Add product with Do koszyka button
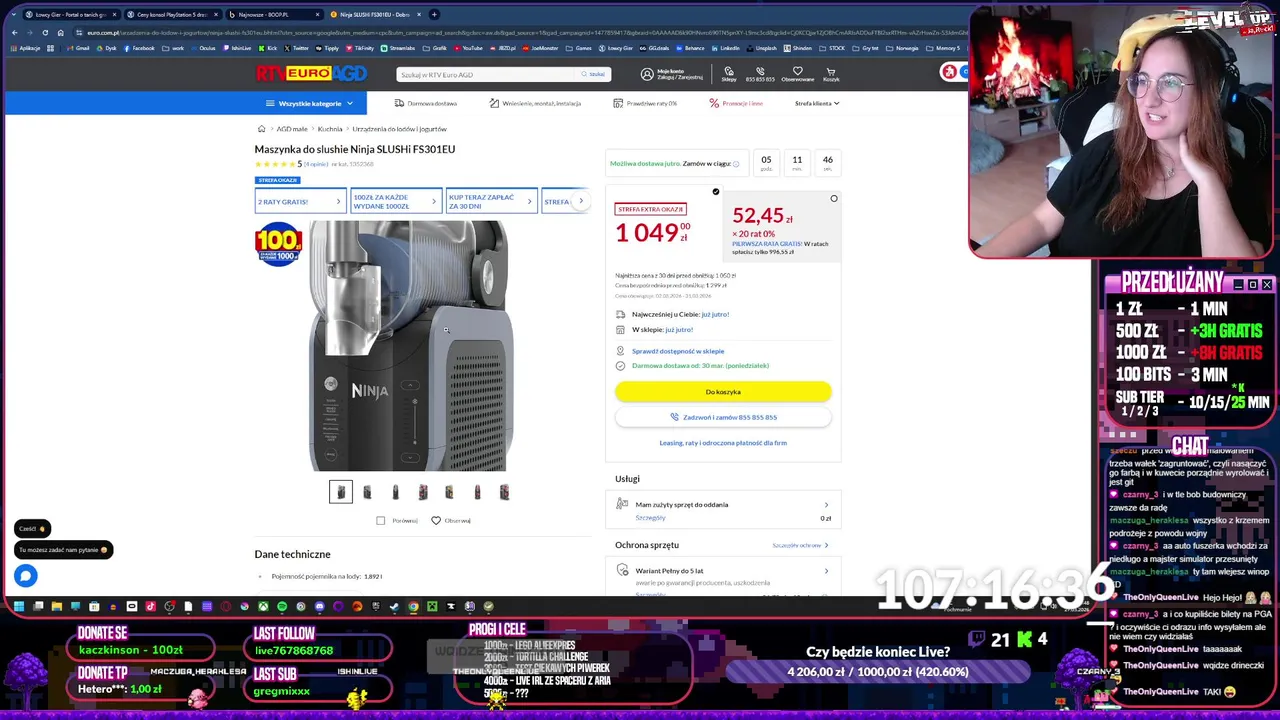 (723, 392)
